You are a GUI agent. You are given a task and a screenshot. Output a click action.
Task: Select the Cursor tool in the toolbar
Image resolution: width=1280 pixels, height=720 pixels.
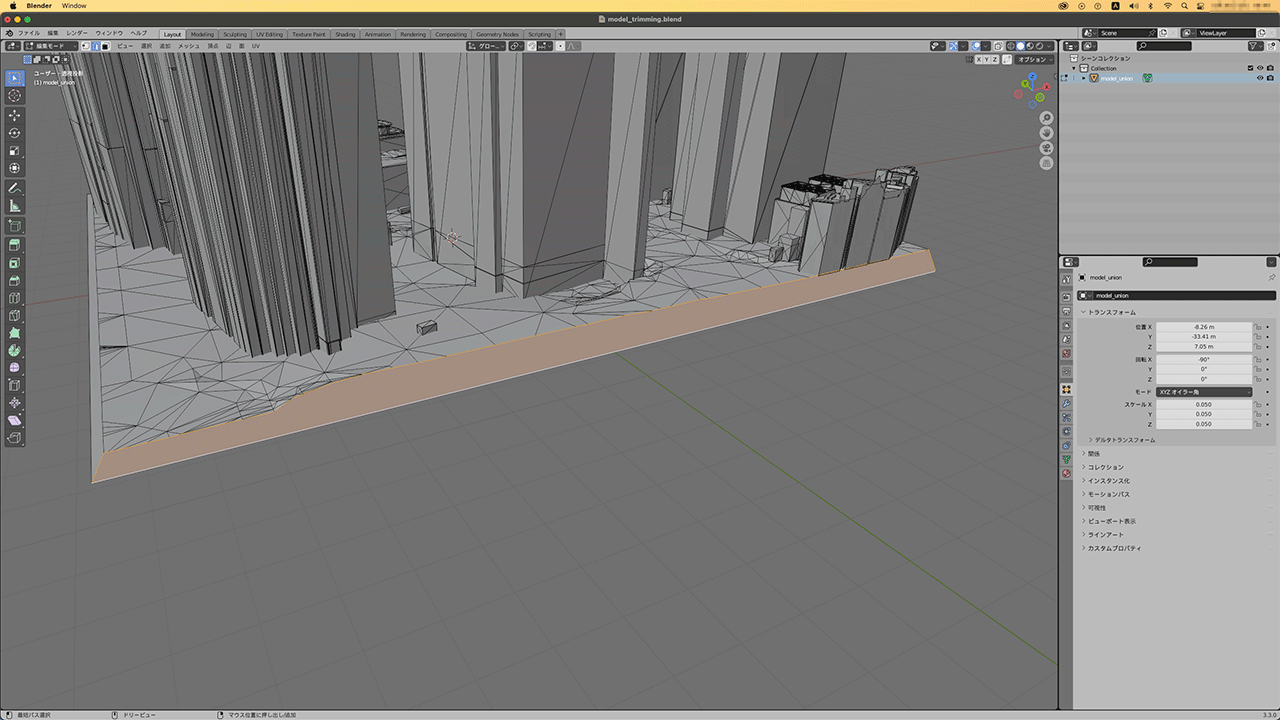[15, 95]
